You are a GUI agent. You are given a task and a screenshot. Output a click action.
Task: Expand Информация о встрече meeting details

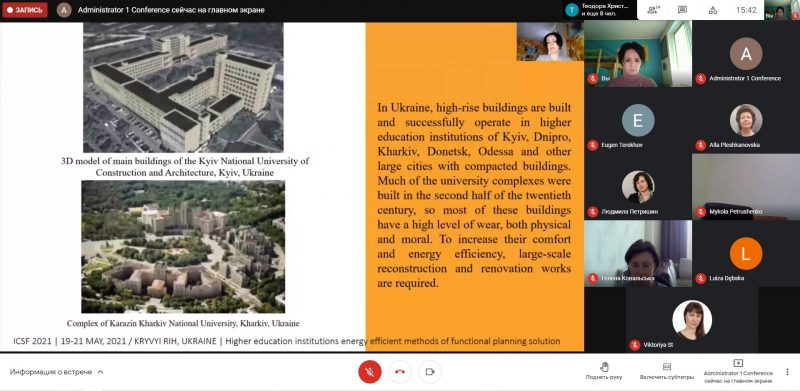[x=56, y=372]
